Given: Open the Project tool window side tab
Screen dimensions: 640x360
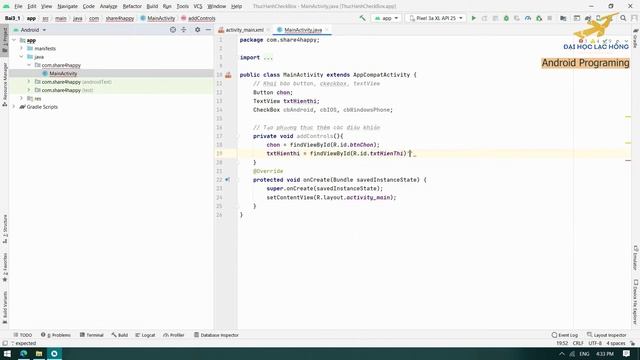Looking at the screenshot, I should [x=4, y=40].
